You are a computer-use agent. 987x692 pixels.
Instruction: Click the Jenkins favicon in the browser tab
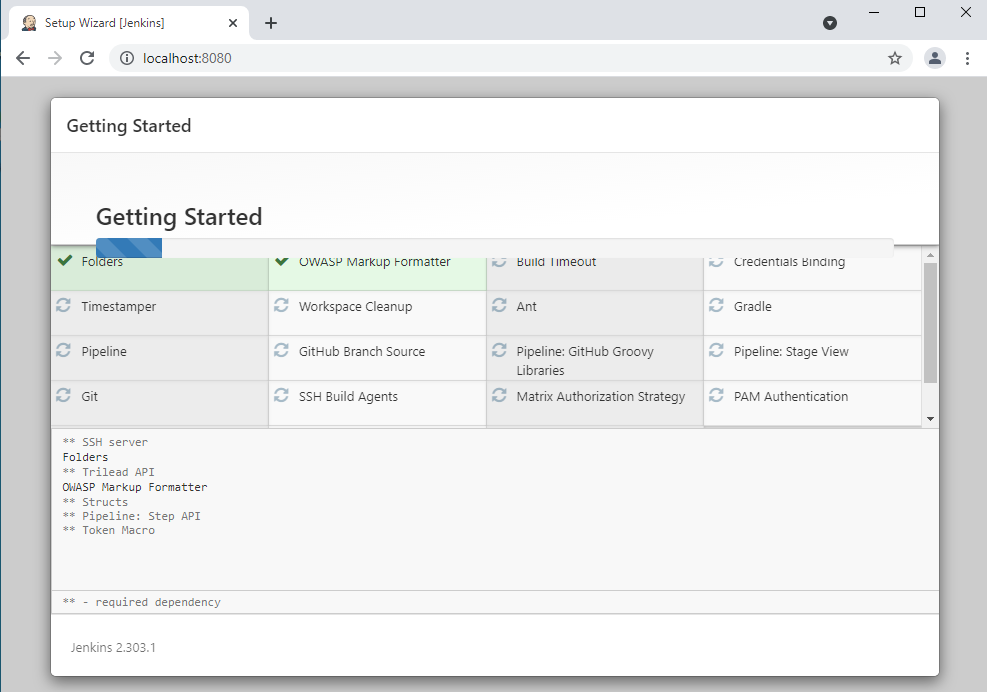[x=29, y=23]
